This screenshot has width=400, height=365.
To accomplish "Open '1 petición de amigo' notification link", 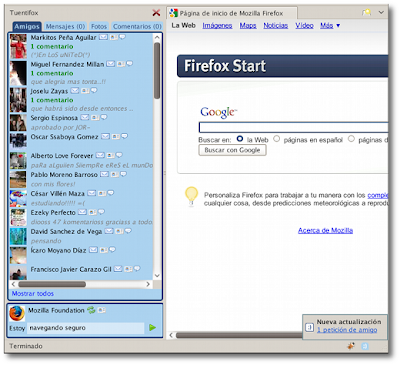I will tap(347, 330).
